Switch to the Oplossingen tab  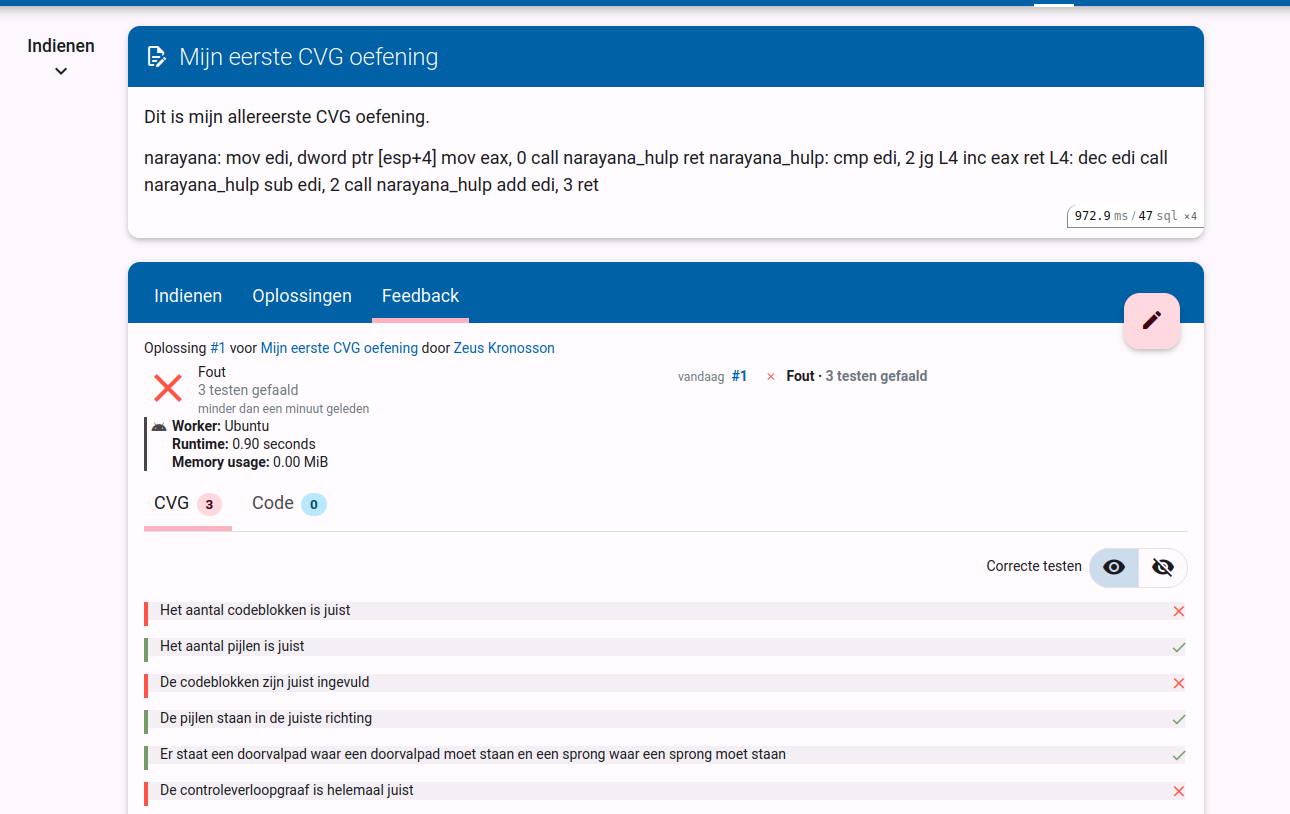pos(302,295)
